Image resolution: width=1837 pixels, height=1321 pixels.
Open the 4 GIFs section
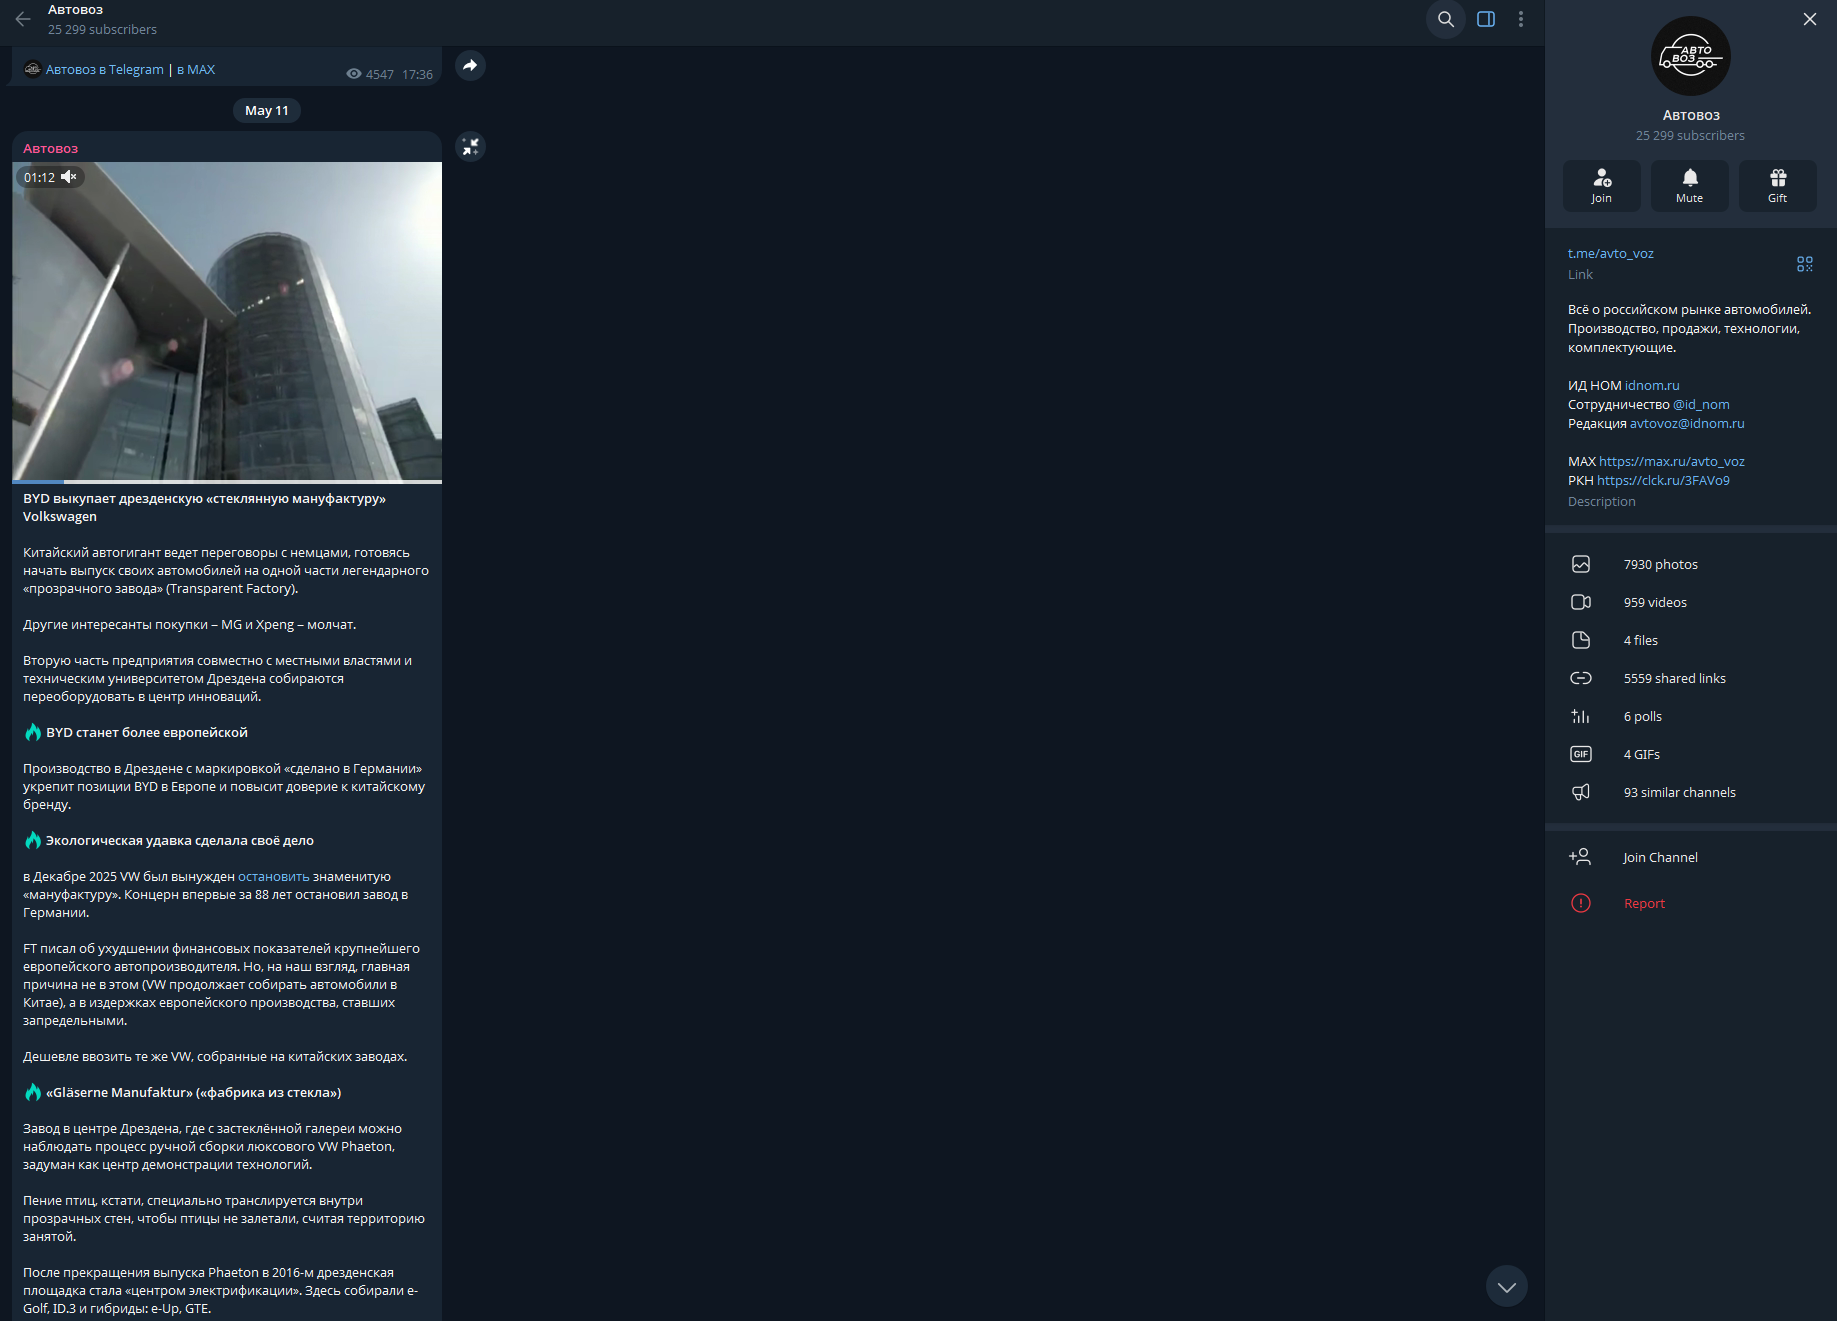1691,755
